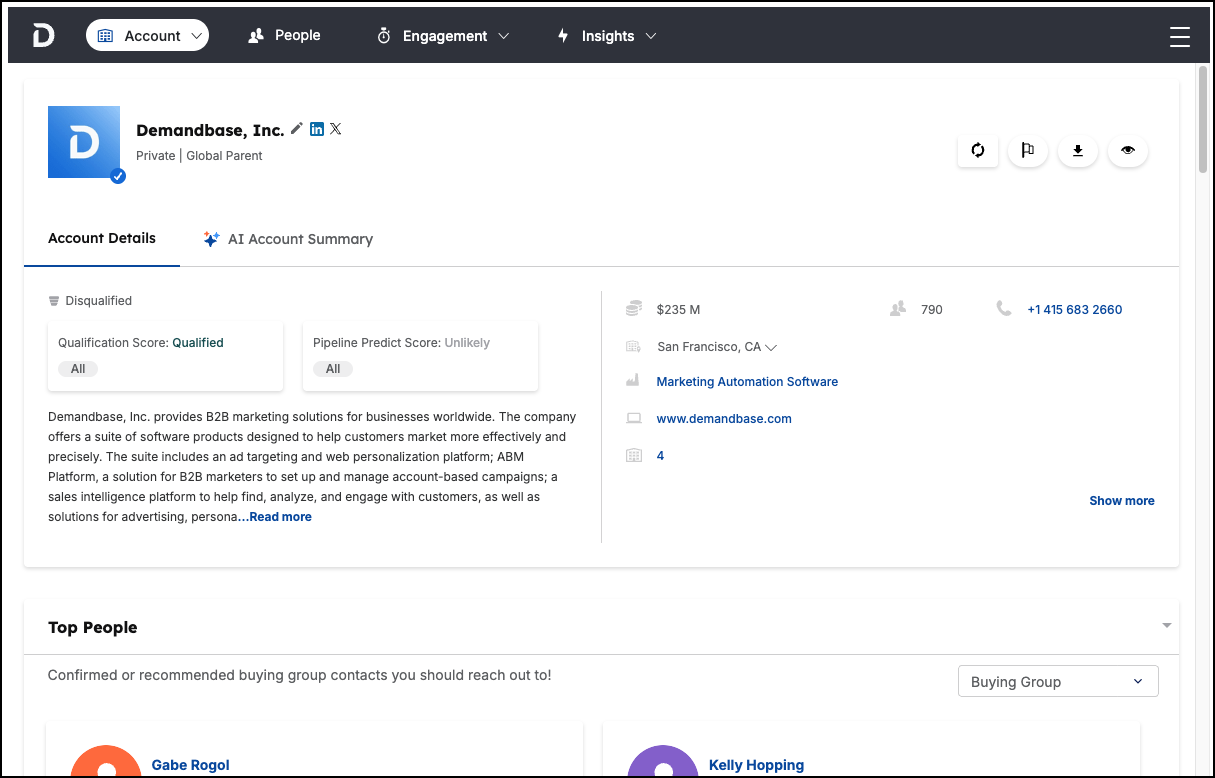This screenshot has width=1215, height=778.
Task: Click the Disqualified status label
Action: 99,301
